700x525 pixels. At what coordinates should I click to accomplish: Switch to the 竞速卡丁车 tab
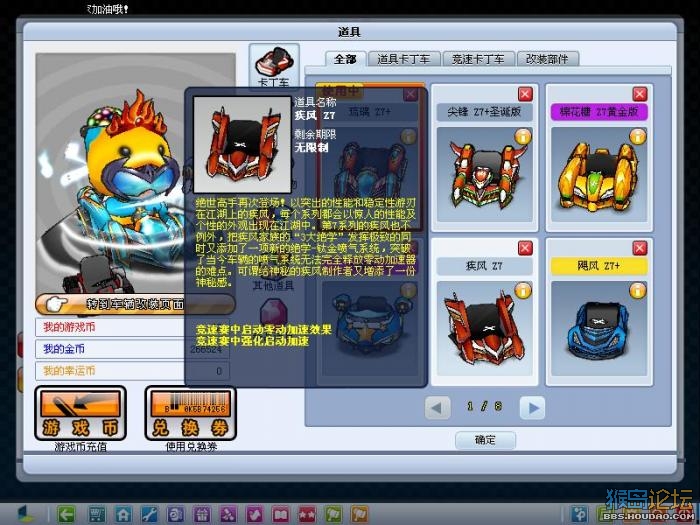(478, 59)
